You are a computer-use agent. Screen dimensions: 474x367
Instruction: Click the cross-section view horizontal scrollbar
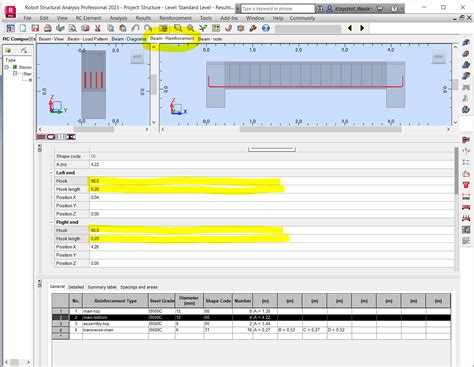click(93, 129)
